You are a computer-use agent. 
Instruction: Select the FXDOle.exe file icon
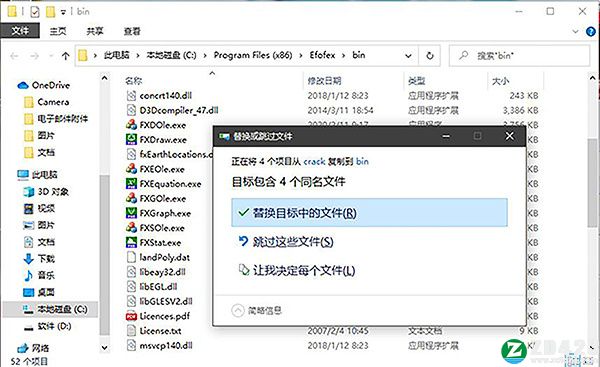[x=131, y=125]
